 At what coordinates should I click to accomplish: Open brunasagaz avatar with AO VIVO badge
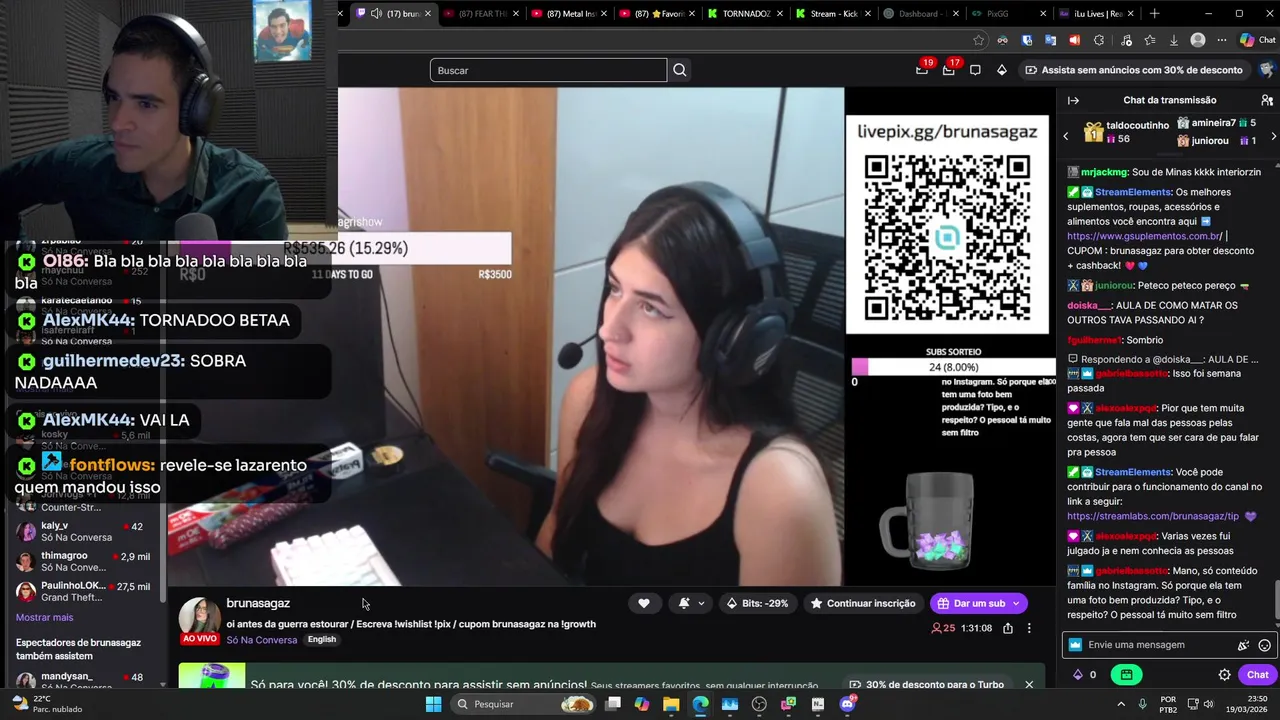tap(199, 621)
